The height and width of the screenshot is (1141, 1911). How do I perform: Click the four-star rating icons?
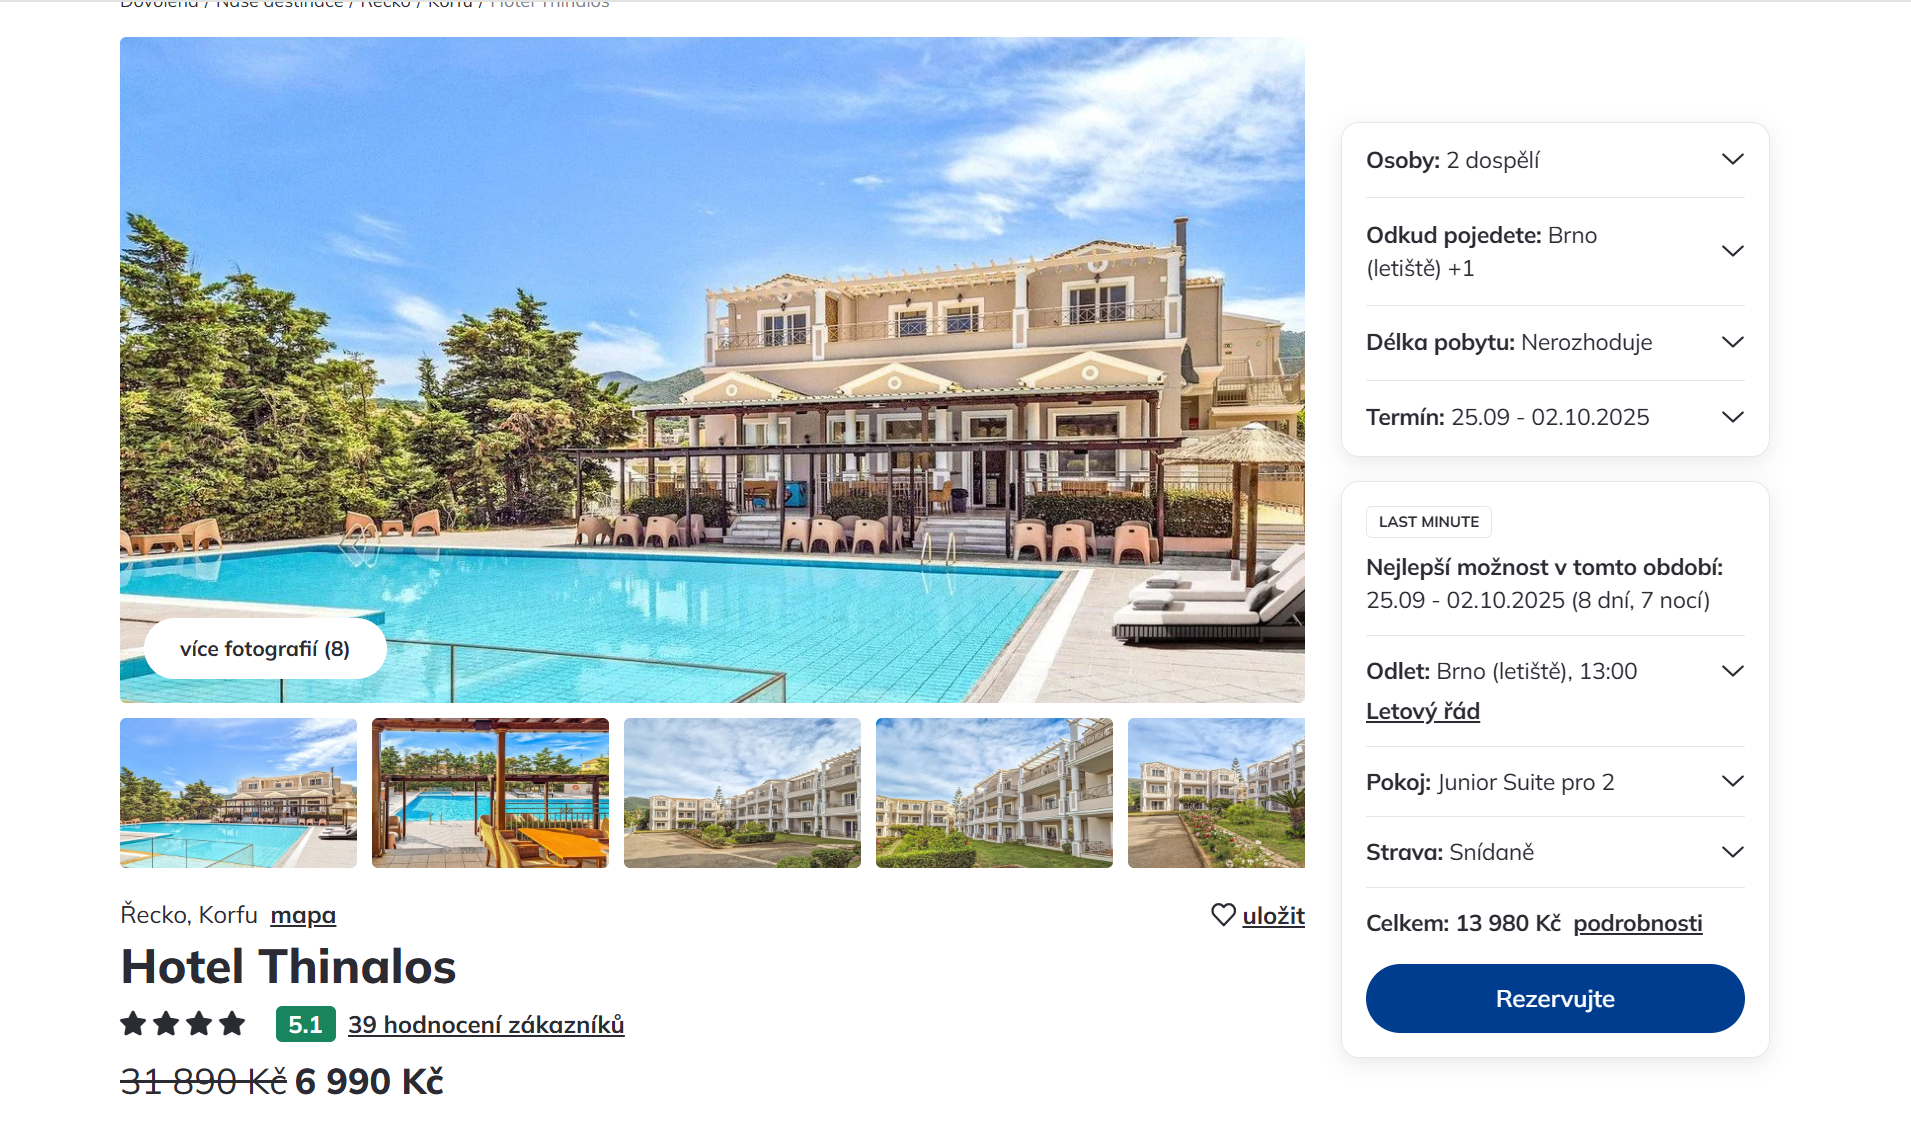(x=183, y=1024)
